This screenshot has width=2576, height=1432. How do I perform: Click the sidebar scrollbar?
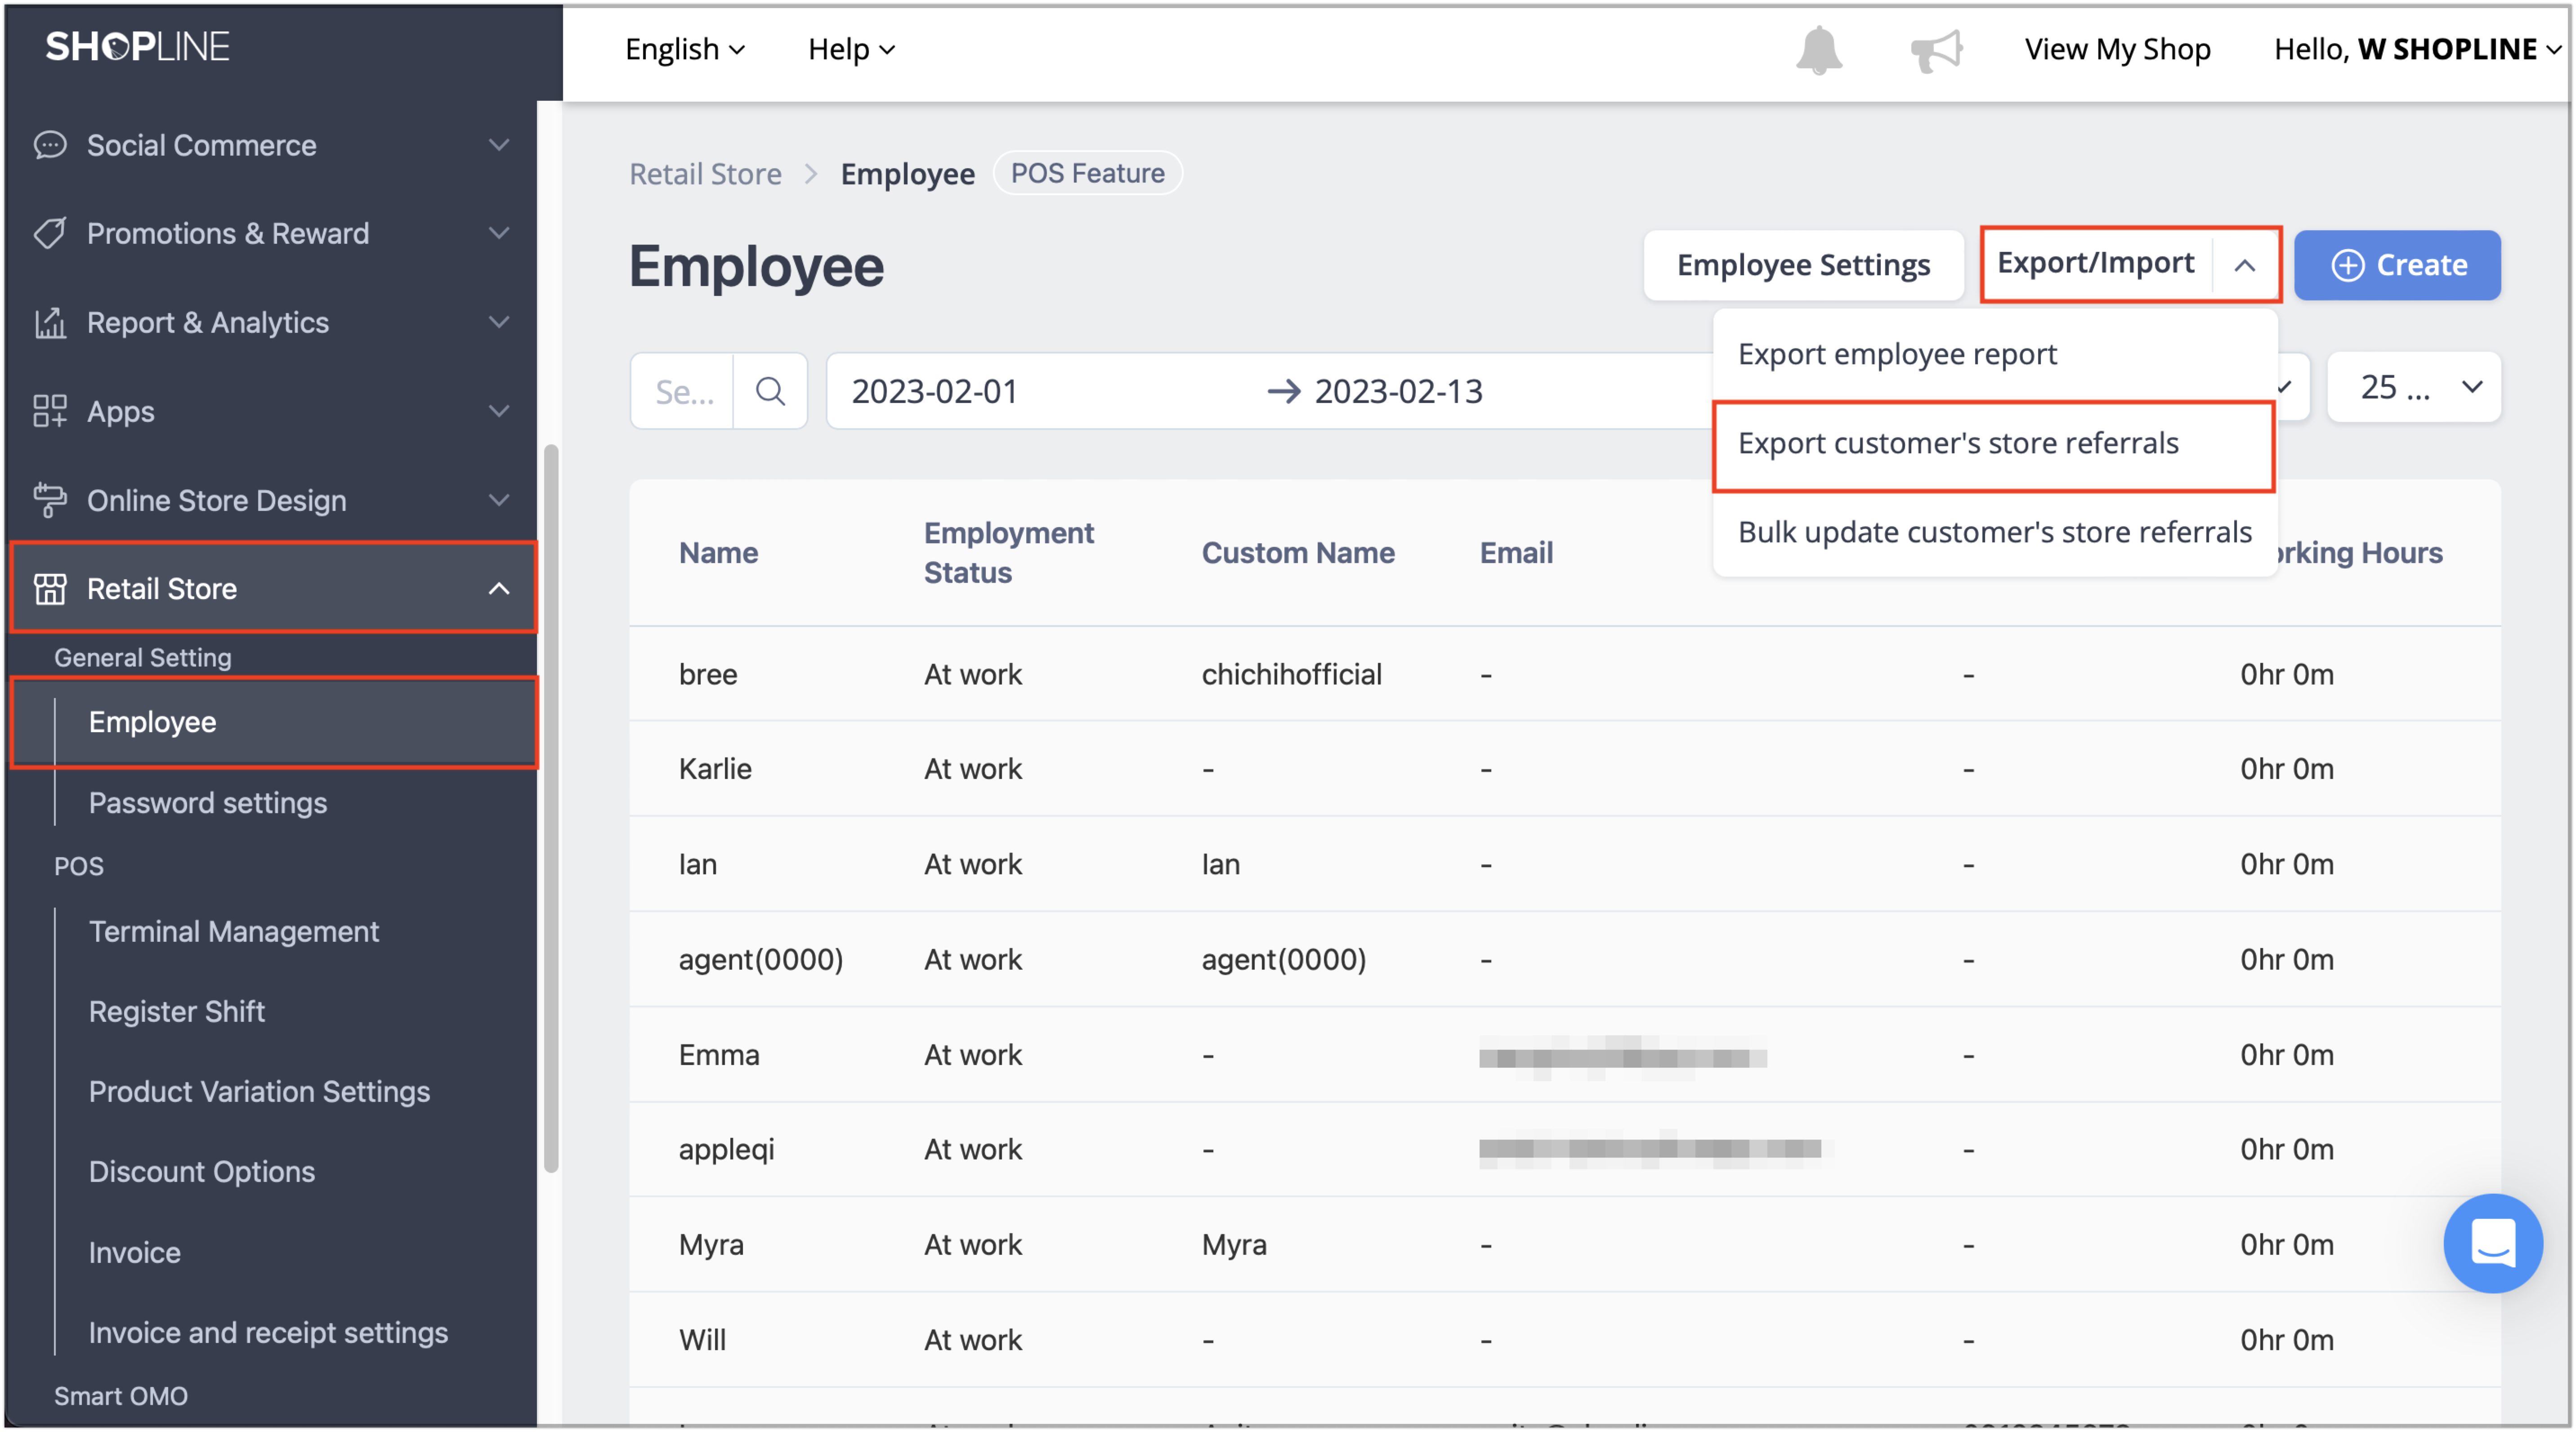pos(550,808)
